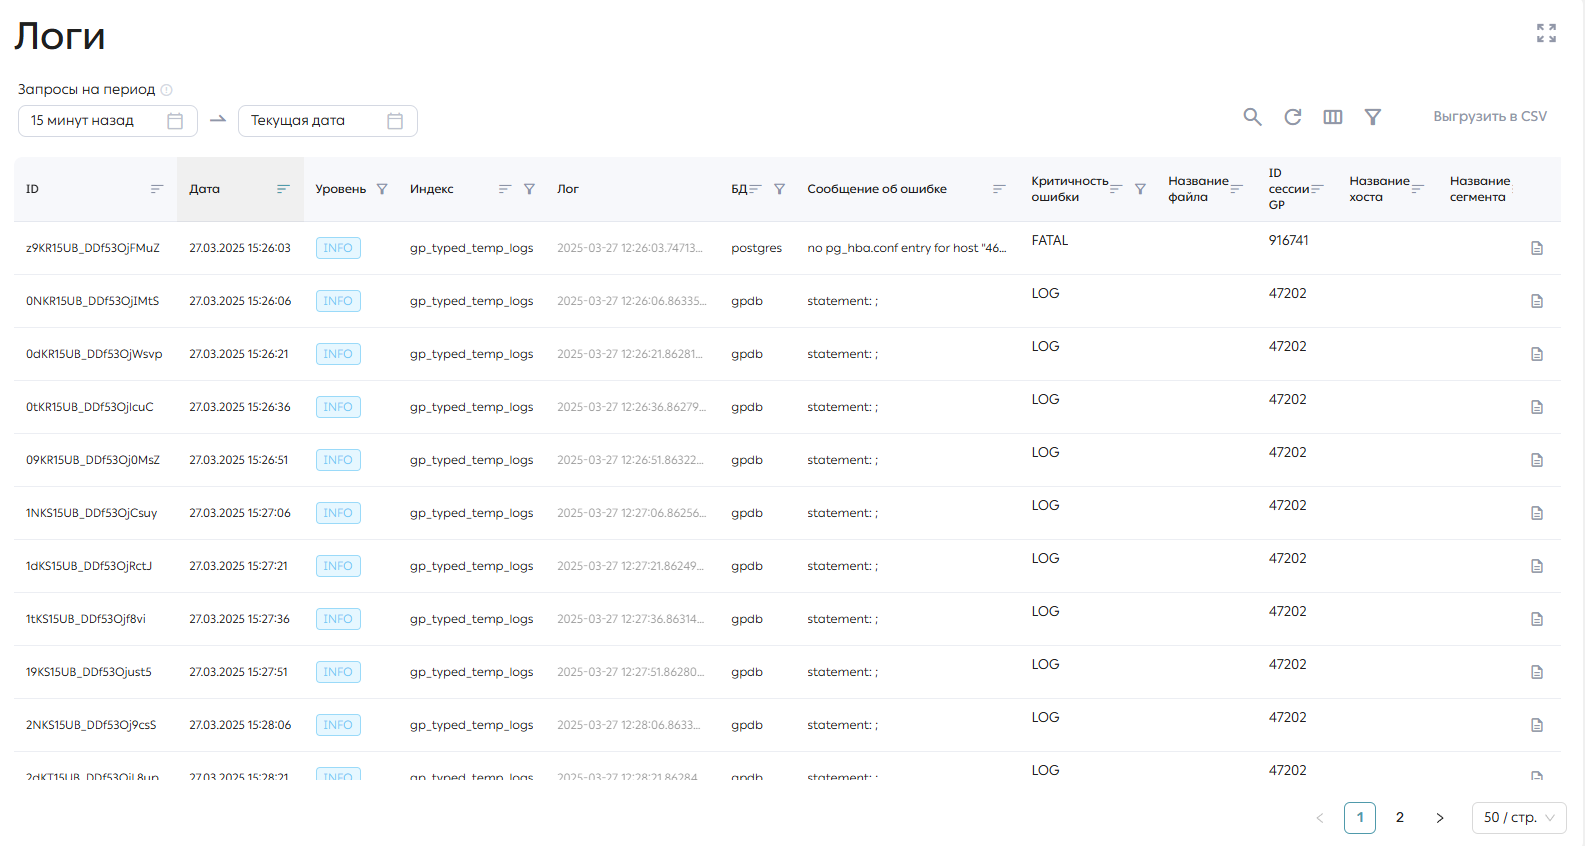
Task: Filter the Индекс column with funnel icon
Action: click(x=529, y=189)
